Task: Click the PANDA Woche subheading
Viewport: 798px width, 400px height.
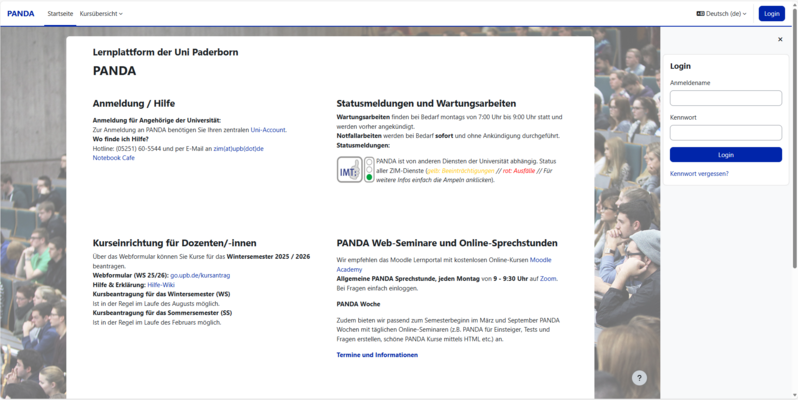Action: coord(358,304)
